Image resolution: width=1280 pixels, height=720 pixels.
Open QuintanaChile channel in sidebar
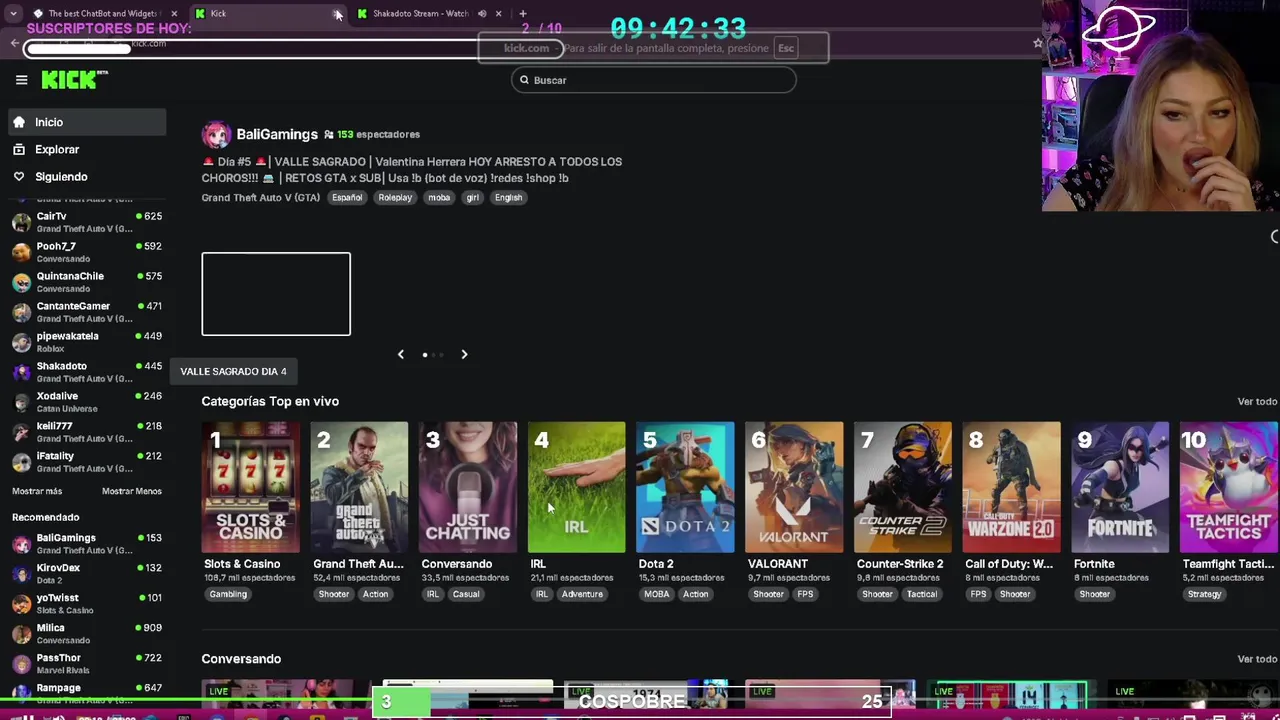click(87, 282)
